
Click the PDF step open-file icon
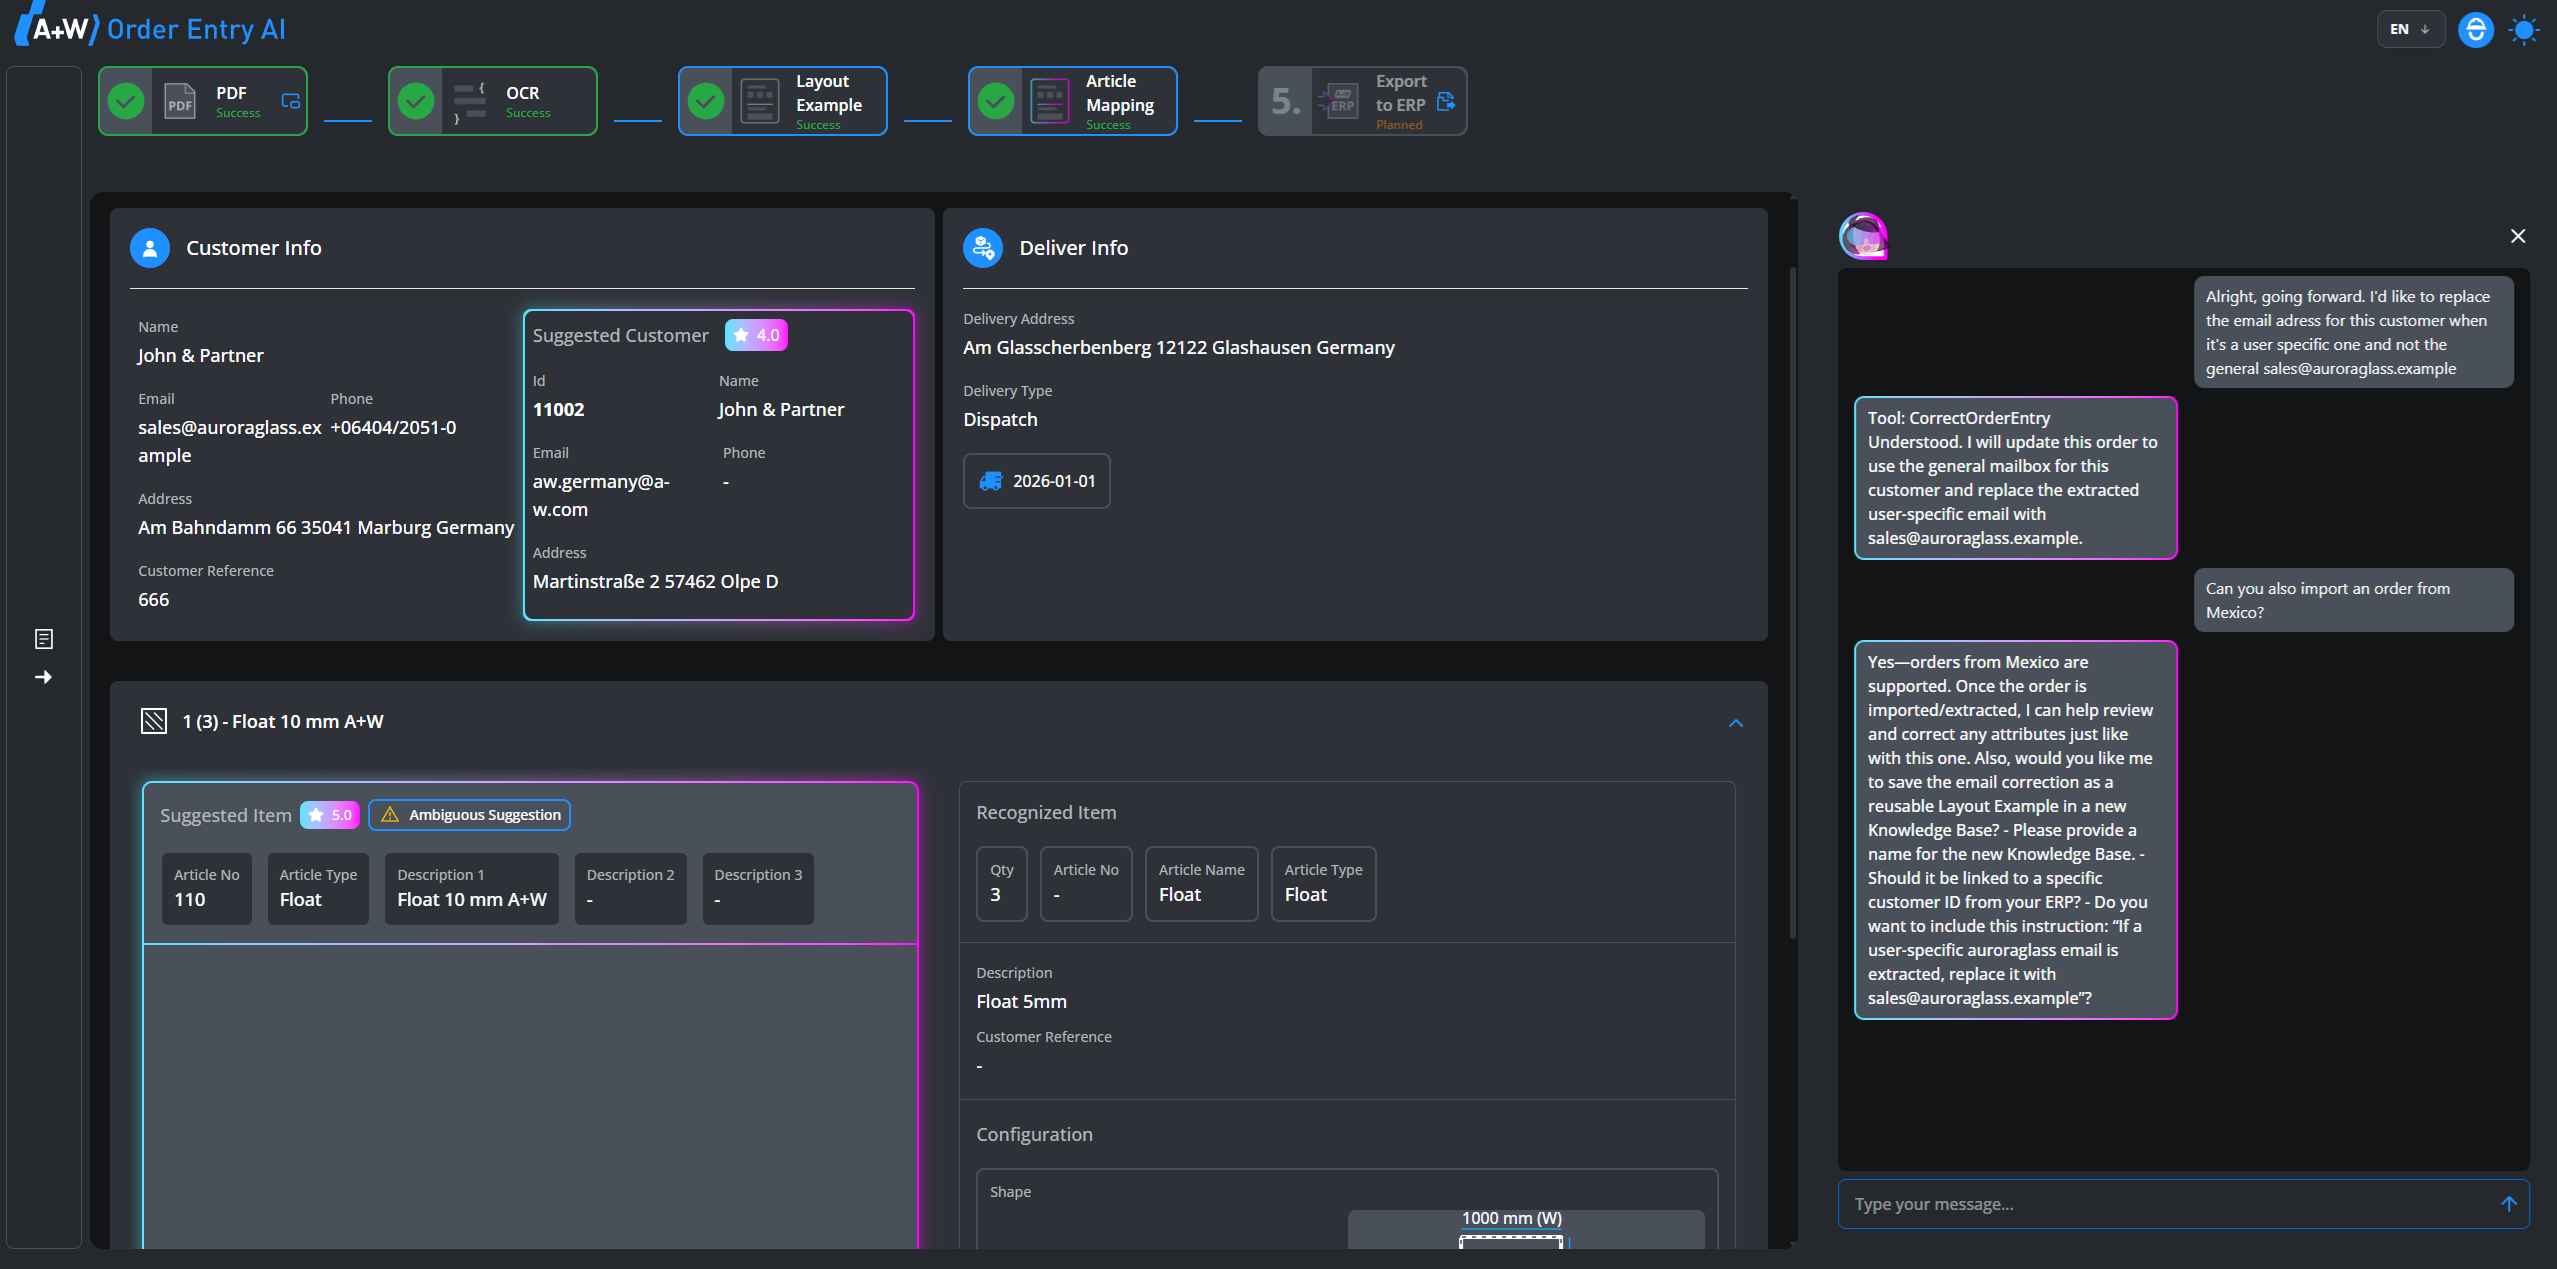tap(291, 101)
